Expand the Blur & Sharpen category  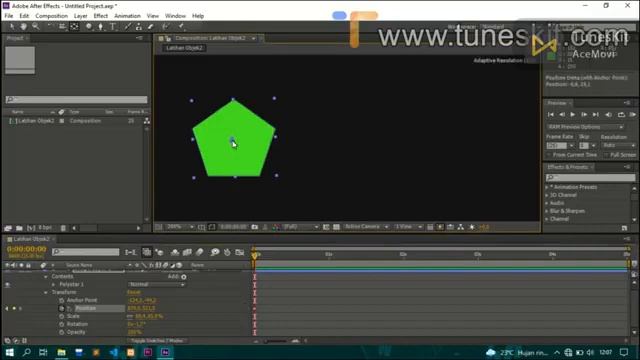tap(547, 211)
